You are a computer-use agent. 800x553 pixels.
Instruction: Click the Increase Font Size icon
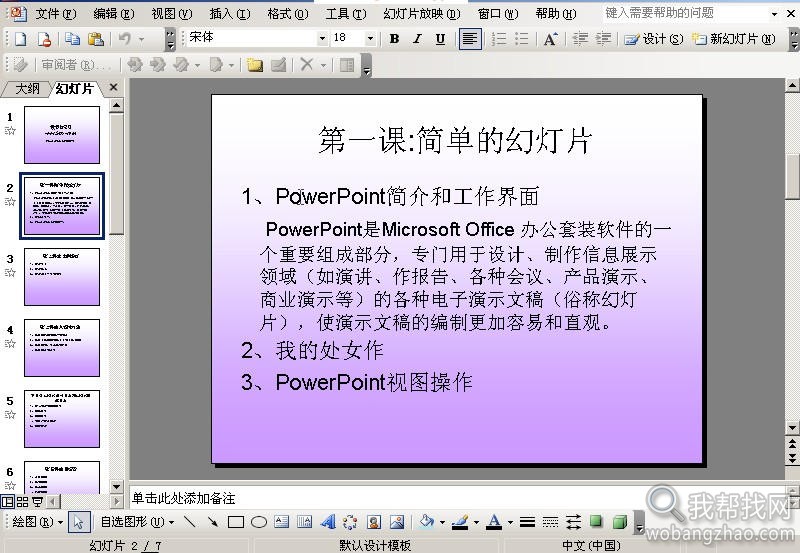[551, 39]
